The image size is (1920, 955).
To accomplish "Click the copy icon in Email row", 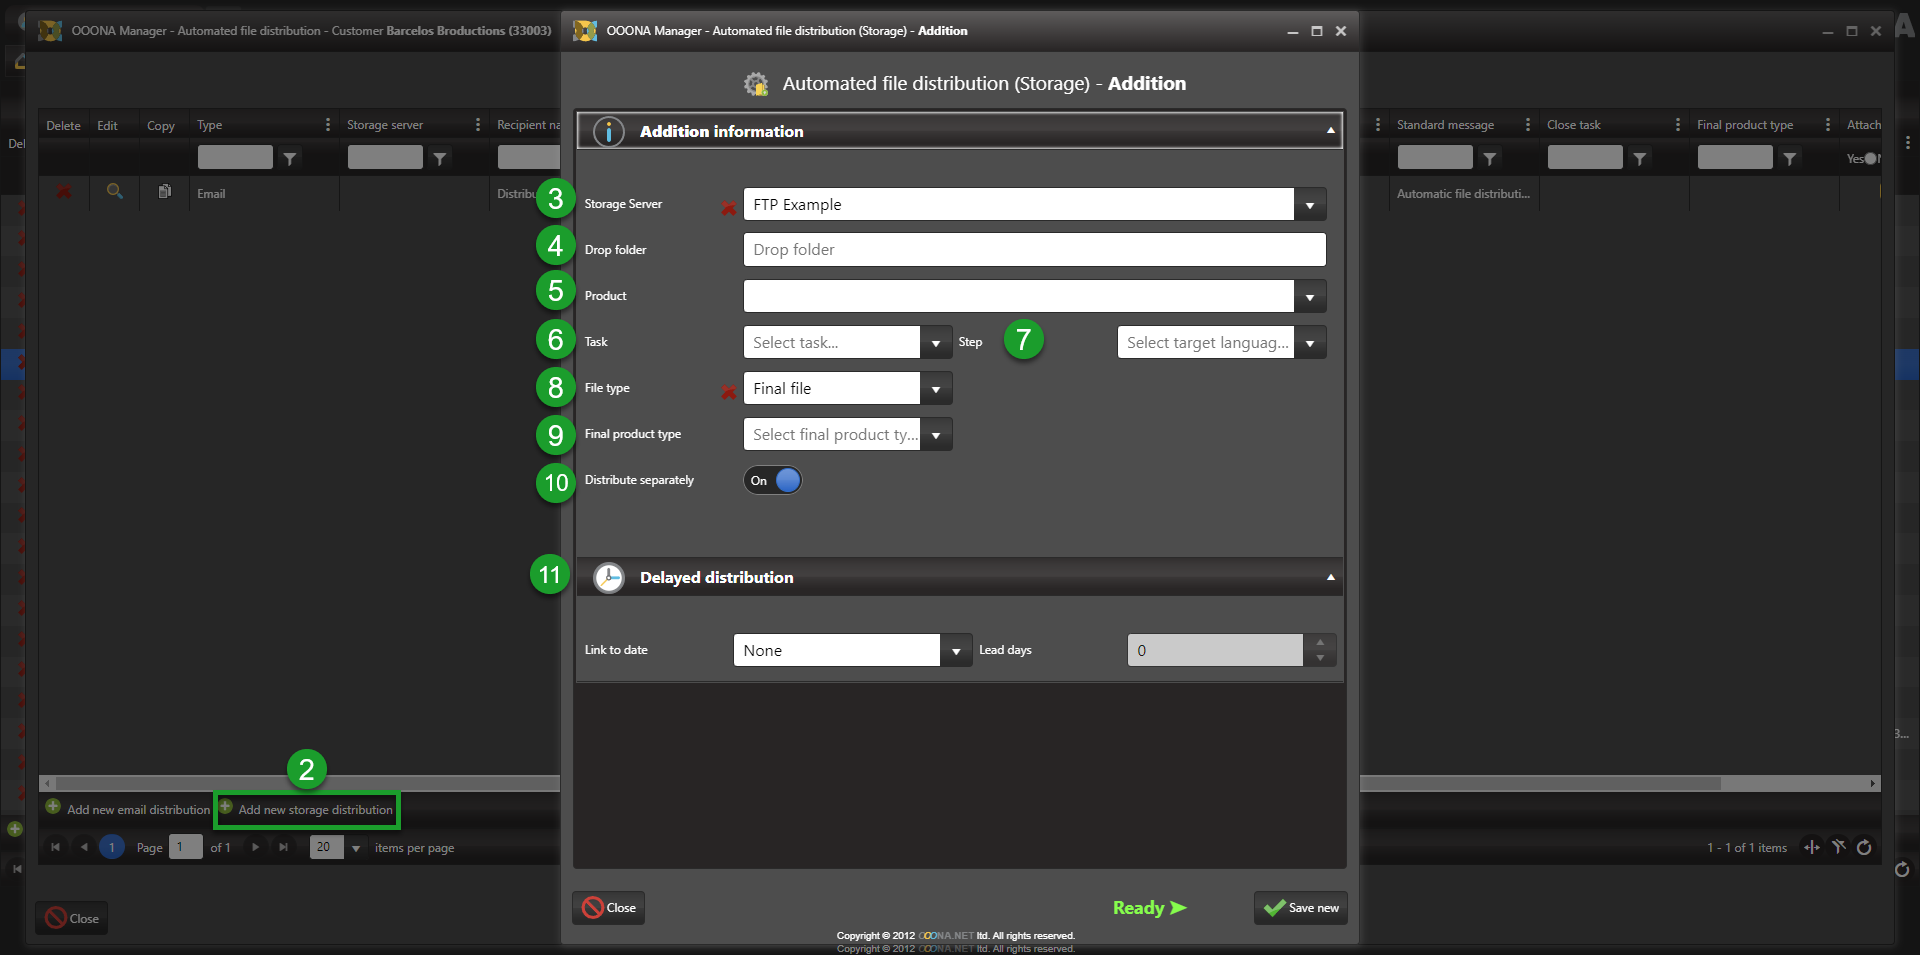I will click(165, 192).
